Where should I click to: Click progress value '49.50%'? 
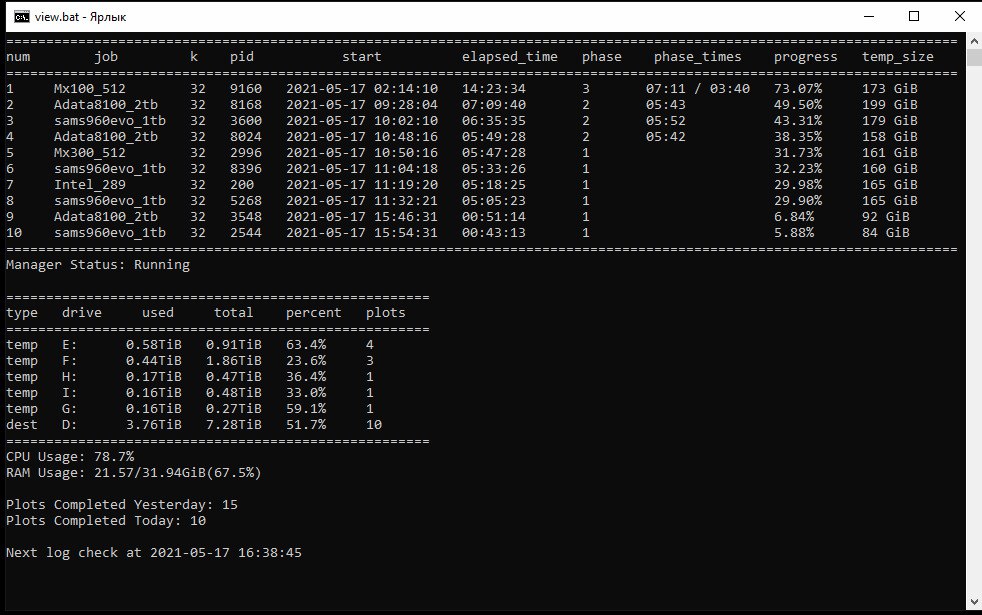(797, 105)
